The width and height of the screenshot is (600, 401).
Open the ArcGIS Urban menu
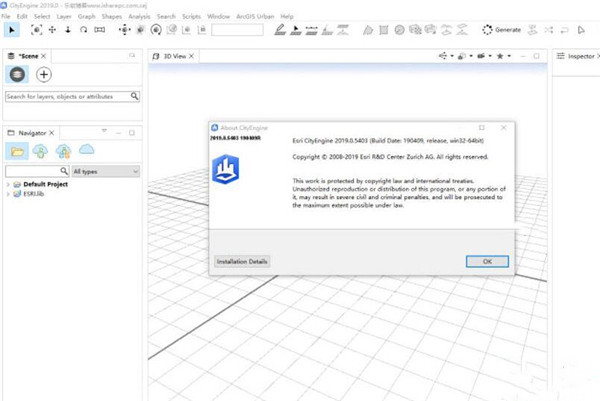point(255,16)
